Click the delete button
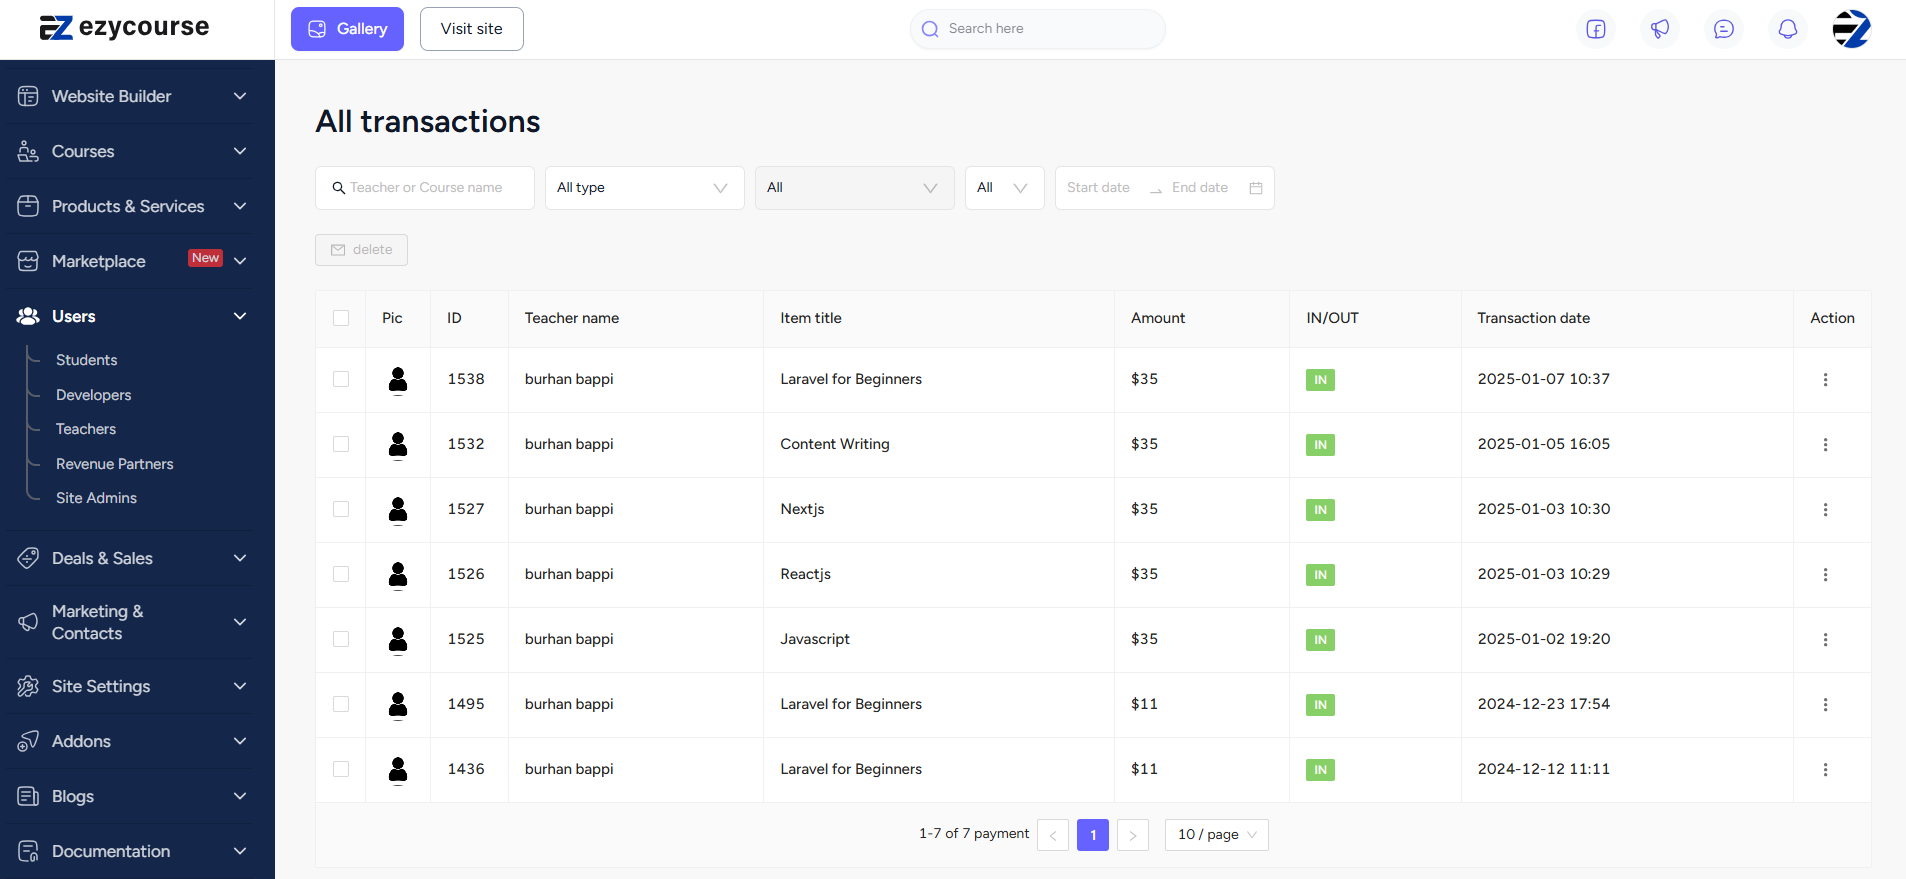 pos(361,250)
